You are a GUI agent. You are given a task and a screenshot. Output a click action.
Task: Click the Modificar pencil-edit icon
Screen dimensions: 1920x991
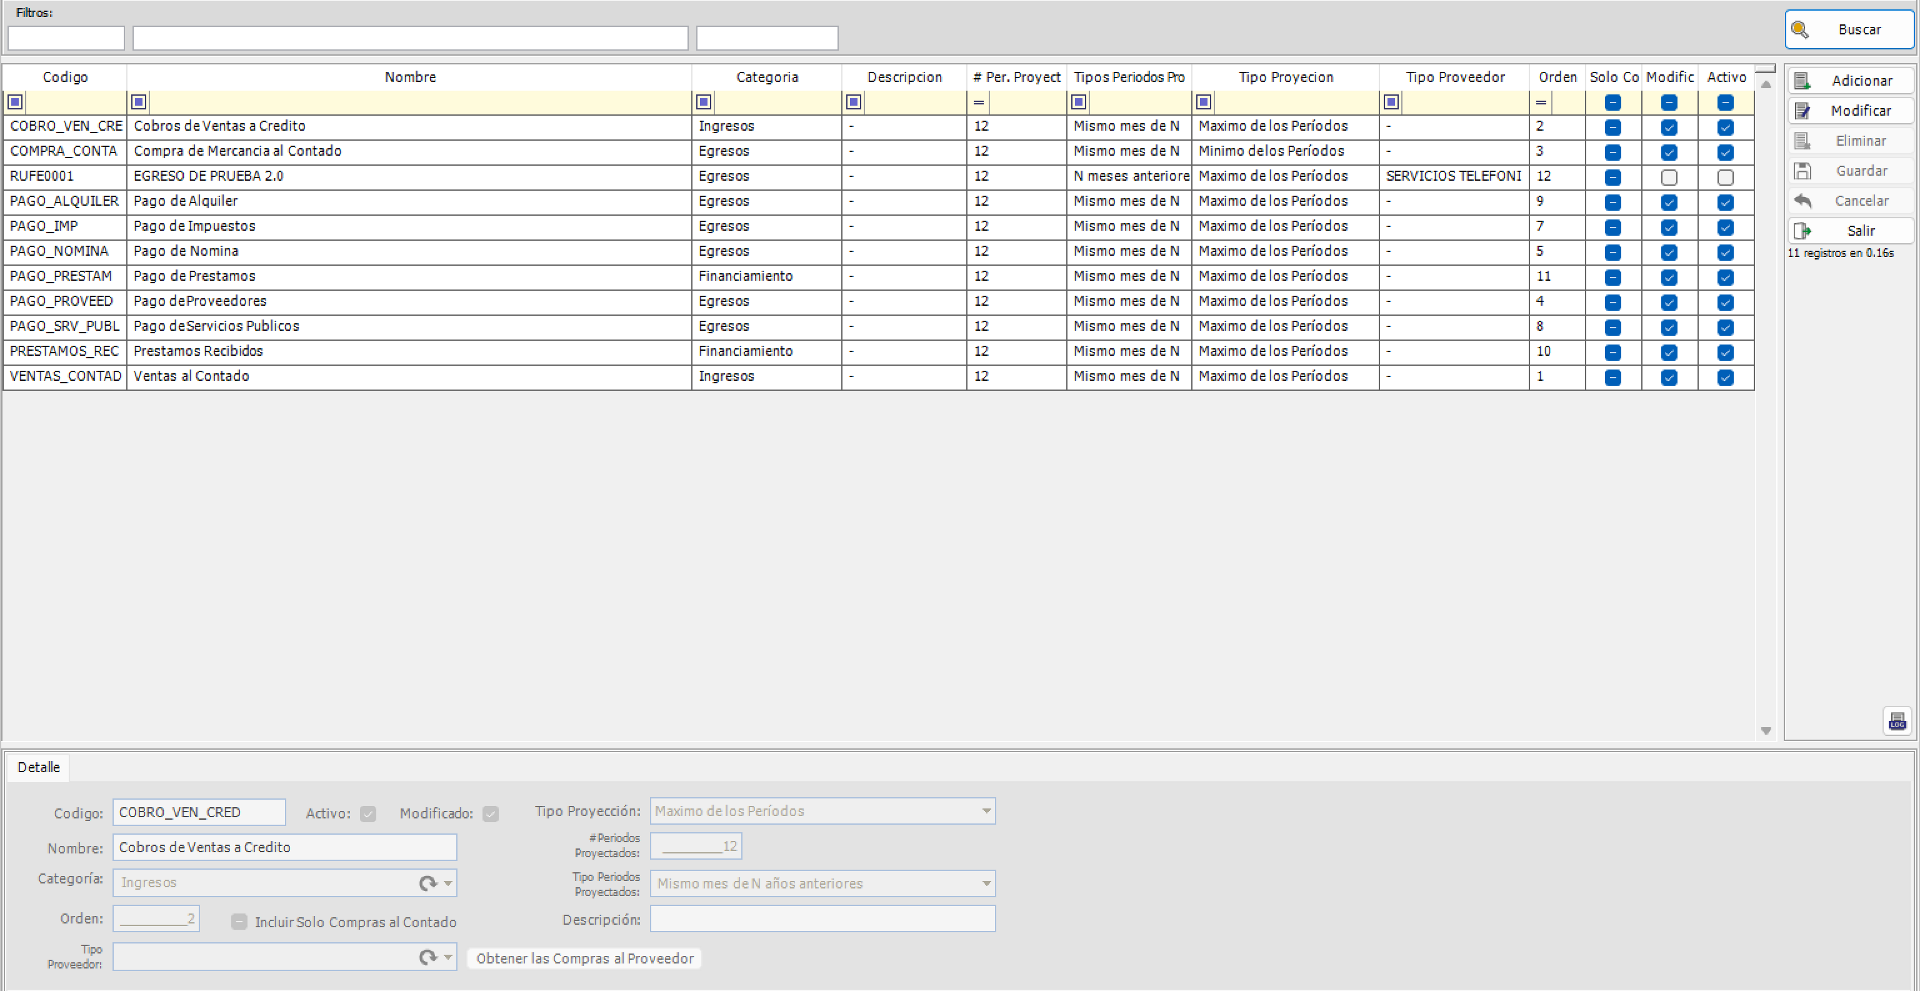point(1804,110)
